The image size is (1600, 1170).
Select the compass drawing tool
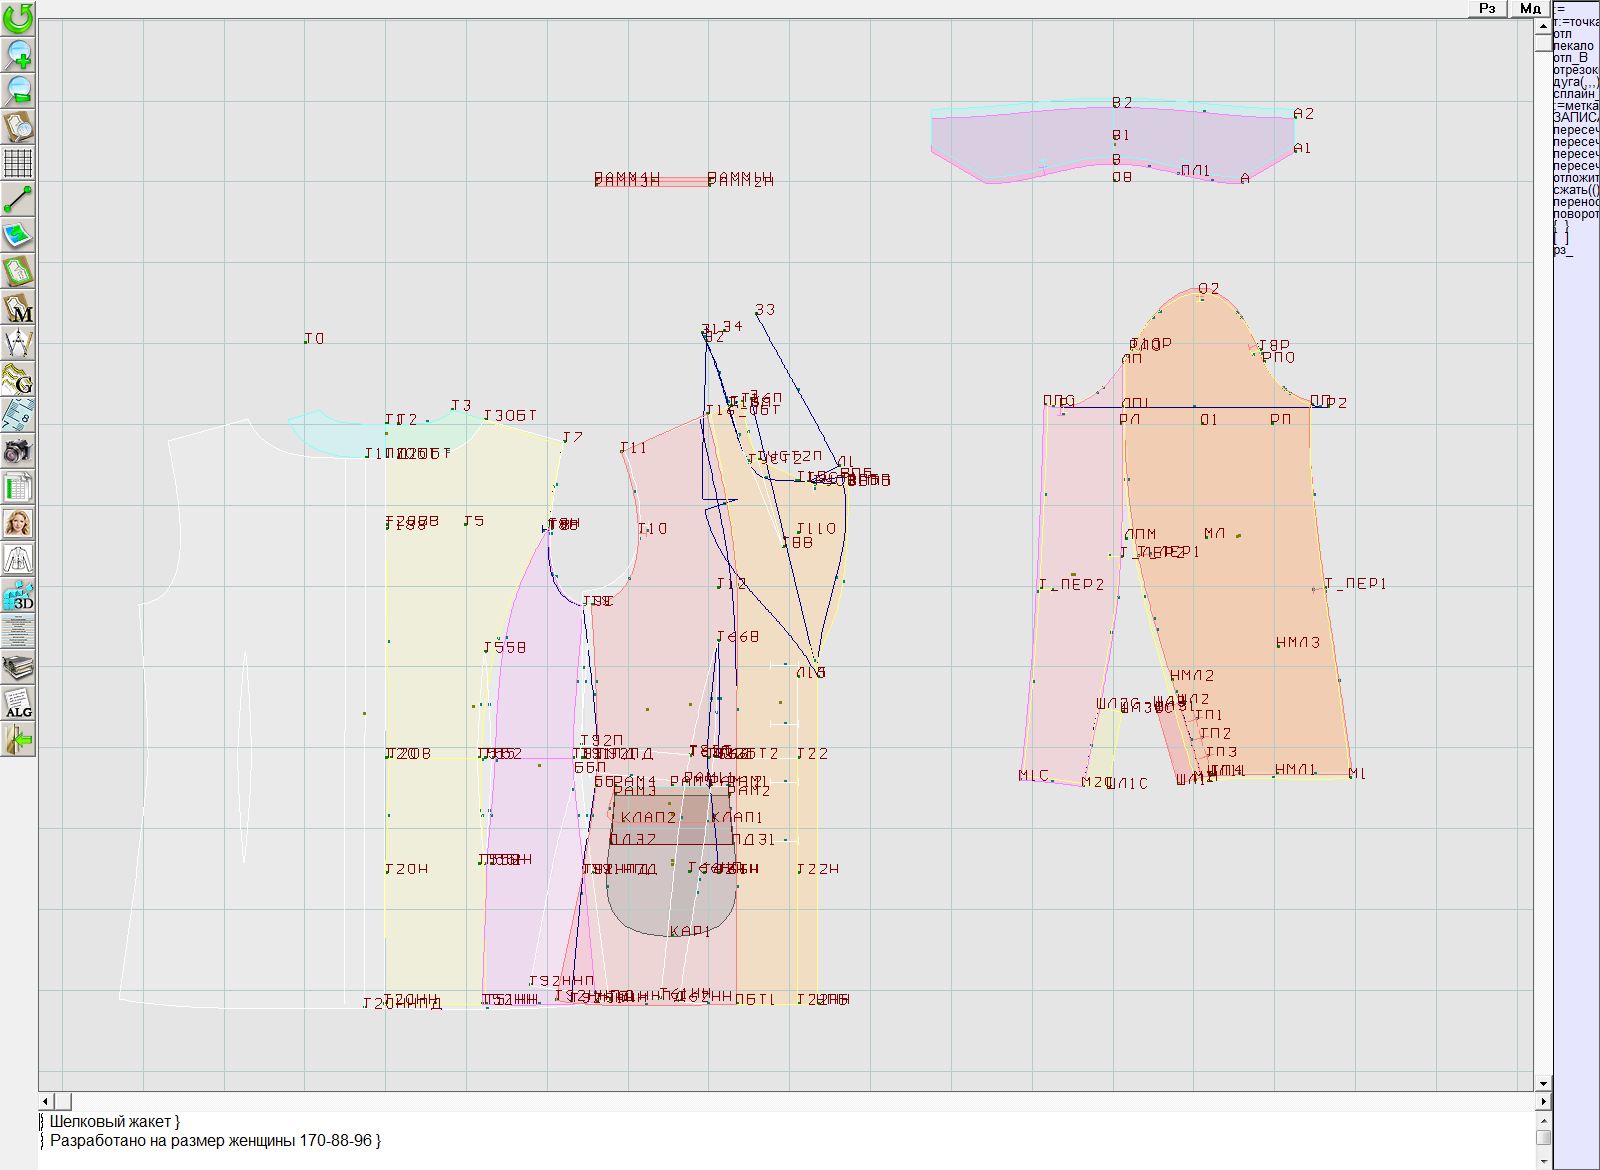[18, 344]
